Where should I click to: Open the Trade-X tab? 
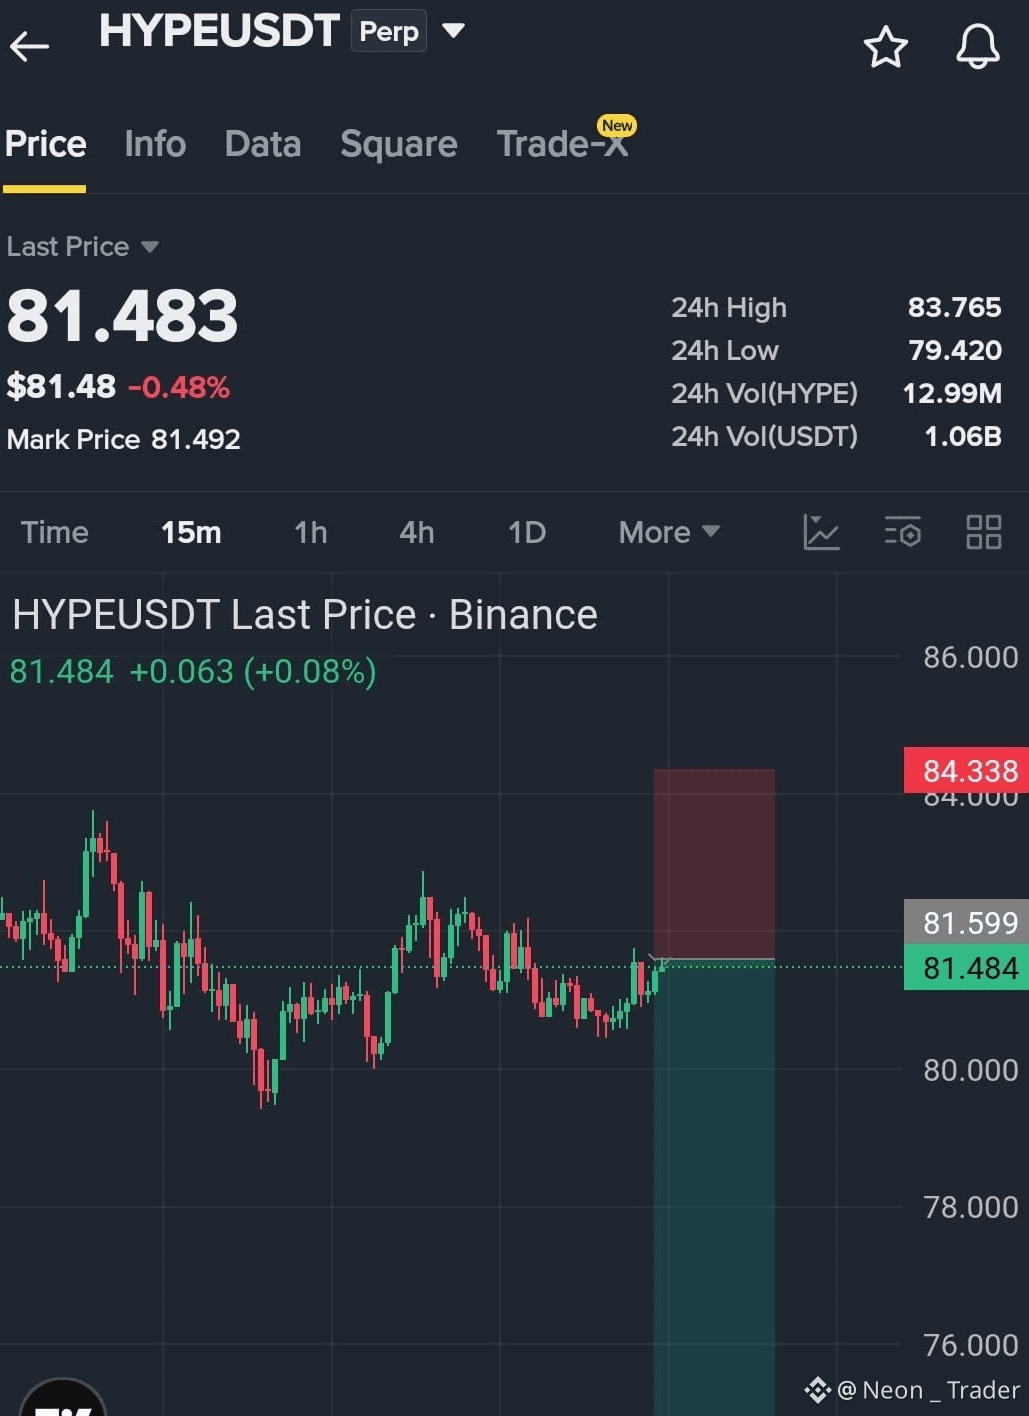[x=562, y=144]
